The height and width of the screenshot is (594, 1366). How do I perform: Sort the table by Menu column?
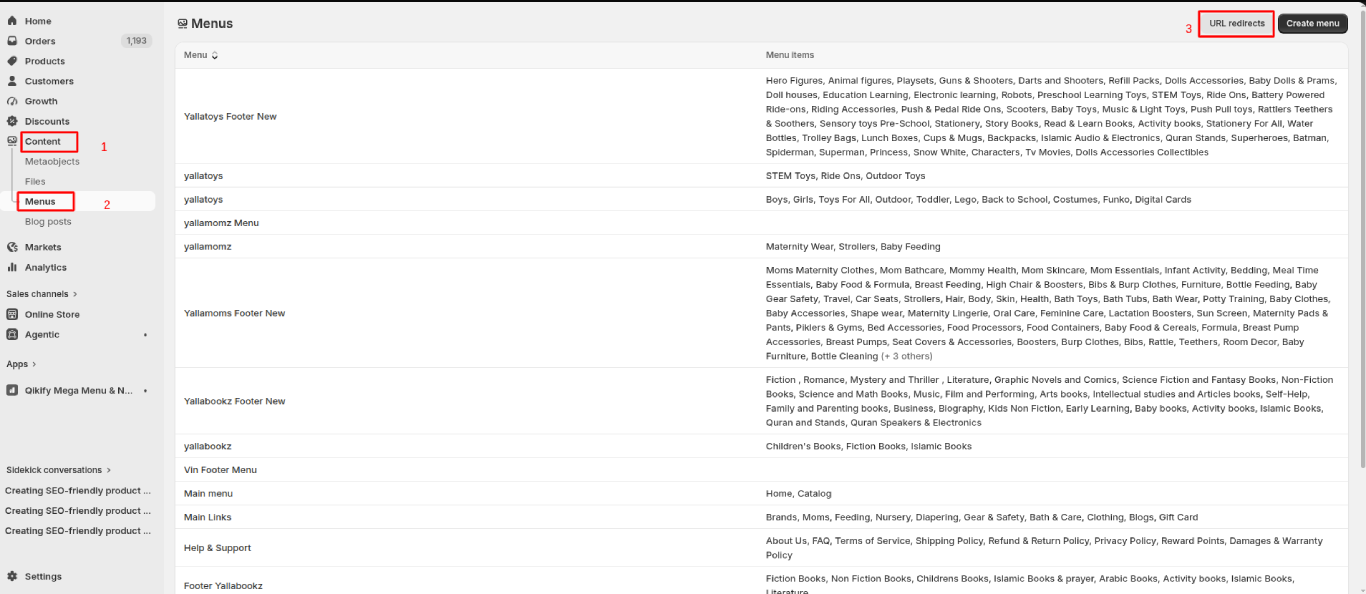click(x=201, y=55)
